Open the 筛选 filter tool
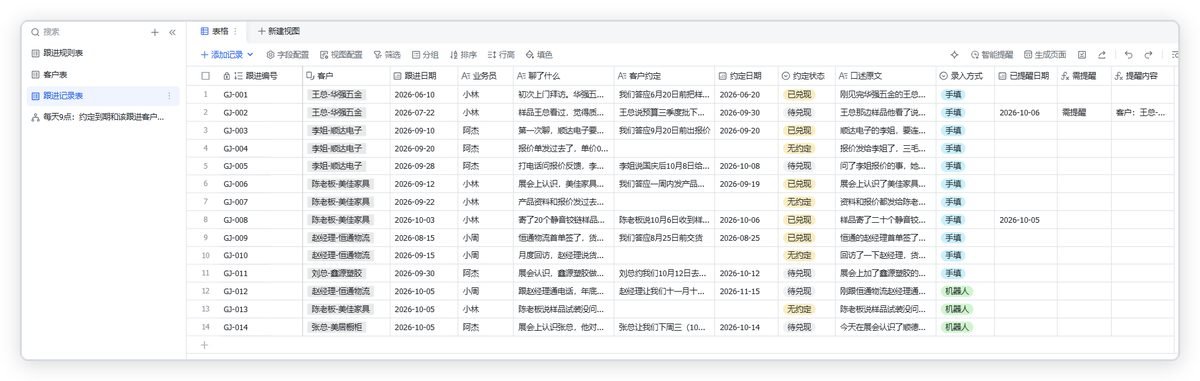1200x381 pixels. [x=387, y=55]
